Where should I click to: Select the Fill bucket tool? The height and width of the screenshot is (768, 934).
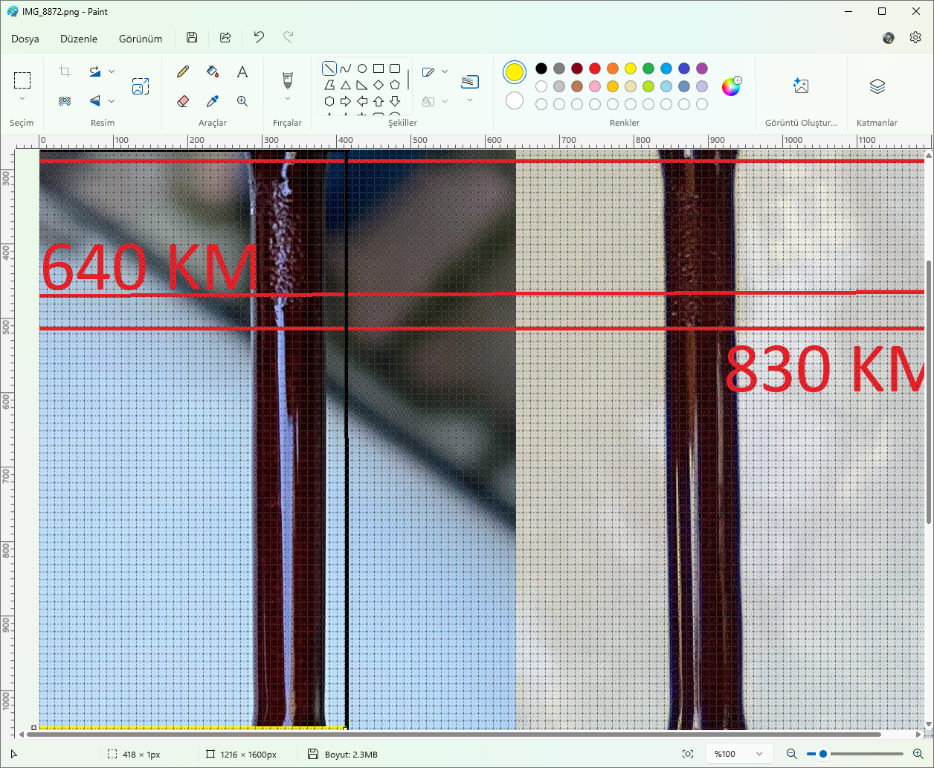213,71
